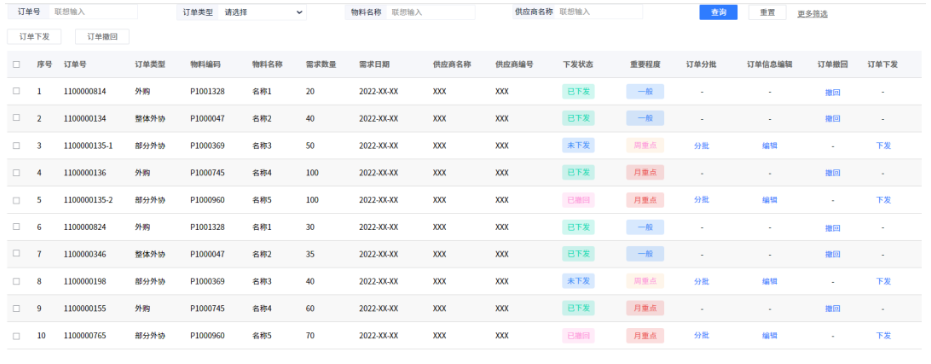The width and height of the screenshot is (931, 364).
Task: Mark the checkbox for order 1100000346
Action: pos(16,254)
